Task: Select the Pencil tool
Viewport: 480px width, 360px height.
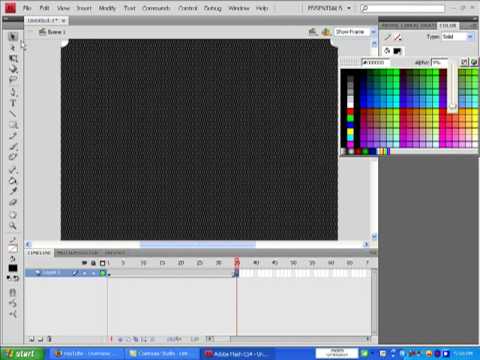Action: pyautogui.click(x=13, y=136)
